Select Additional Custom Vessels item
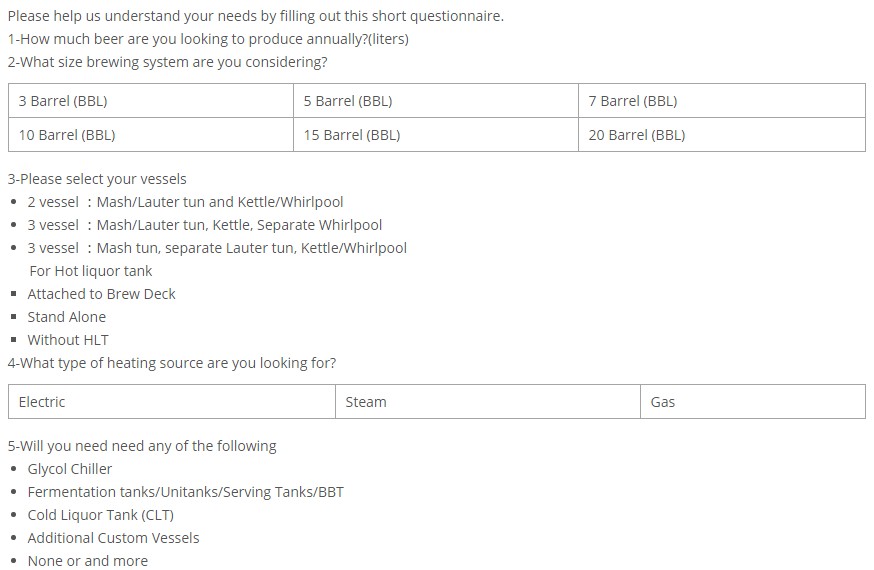The image size is (874, 570). 113,538
